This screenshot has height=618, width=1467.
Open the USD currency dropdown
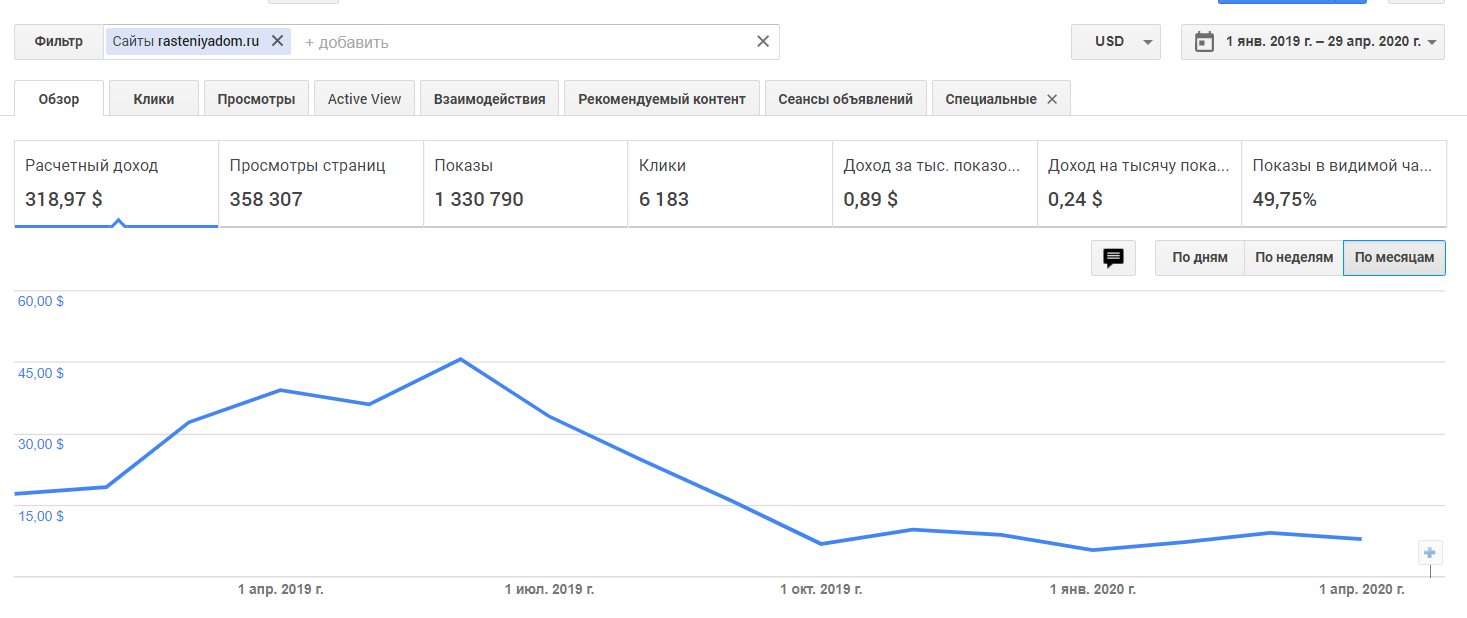pyautogui.click(x=1116, y=42)
